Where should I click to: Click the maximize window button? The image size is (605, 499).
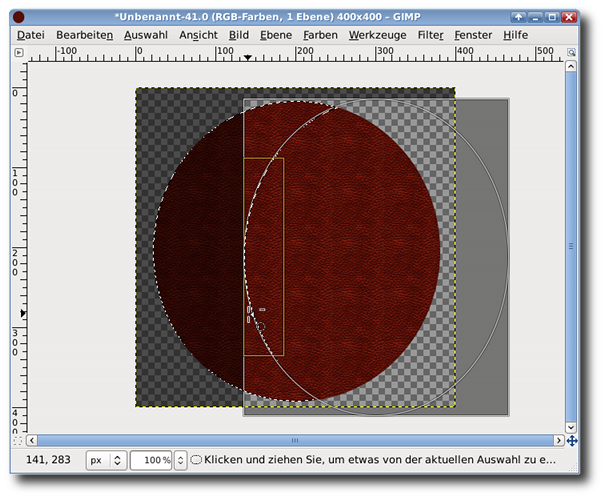pos(552,17)
